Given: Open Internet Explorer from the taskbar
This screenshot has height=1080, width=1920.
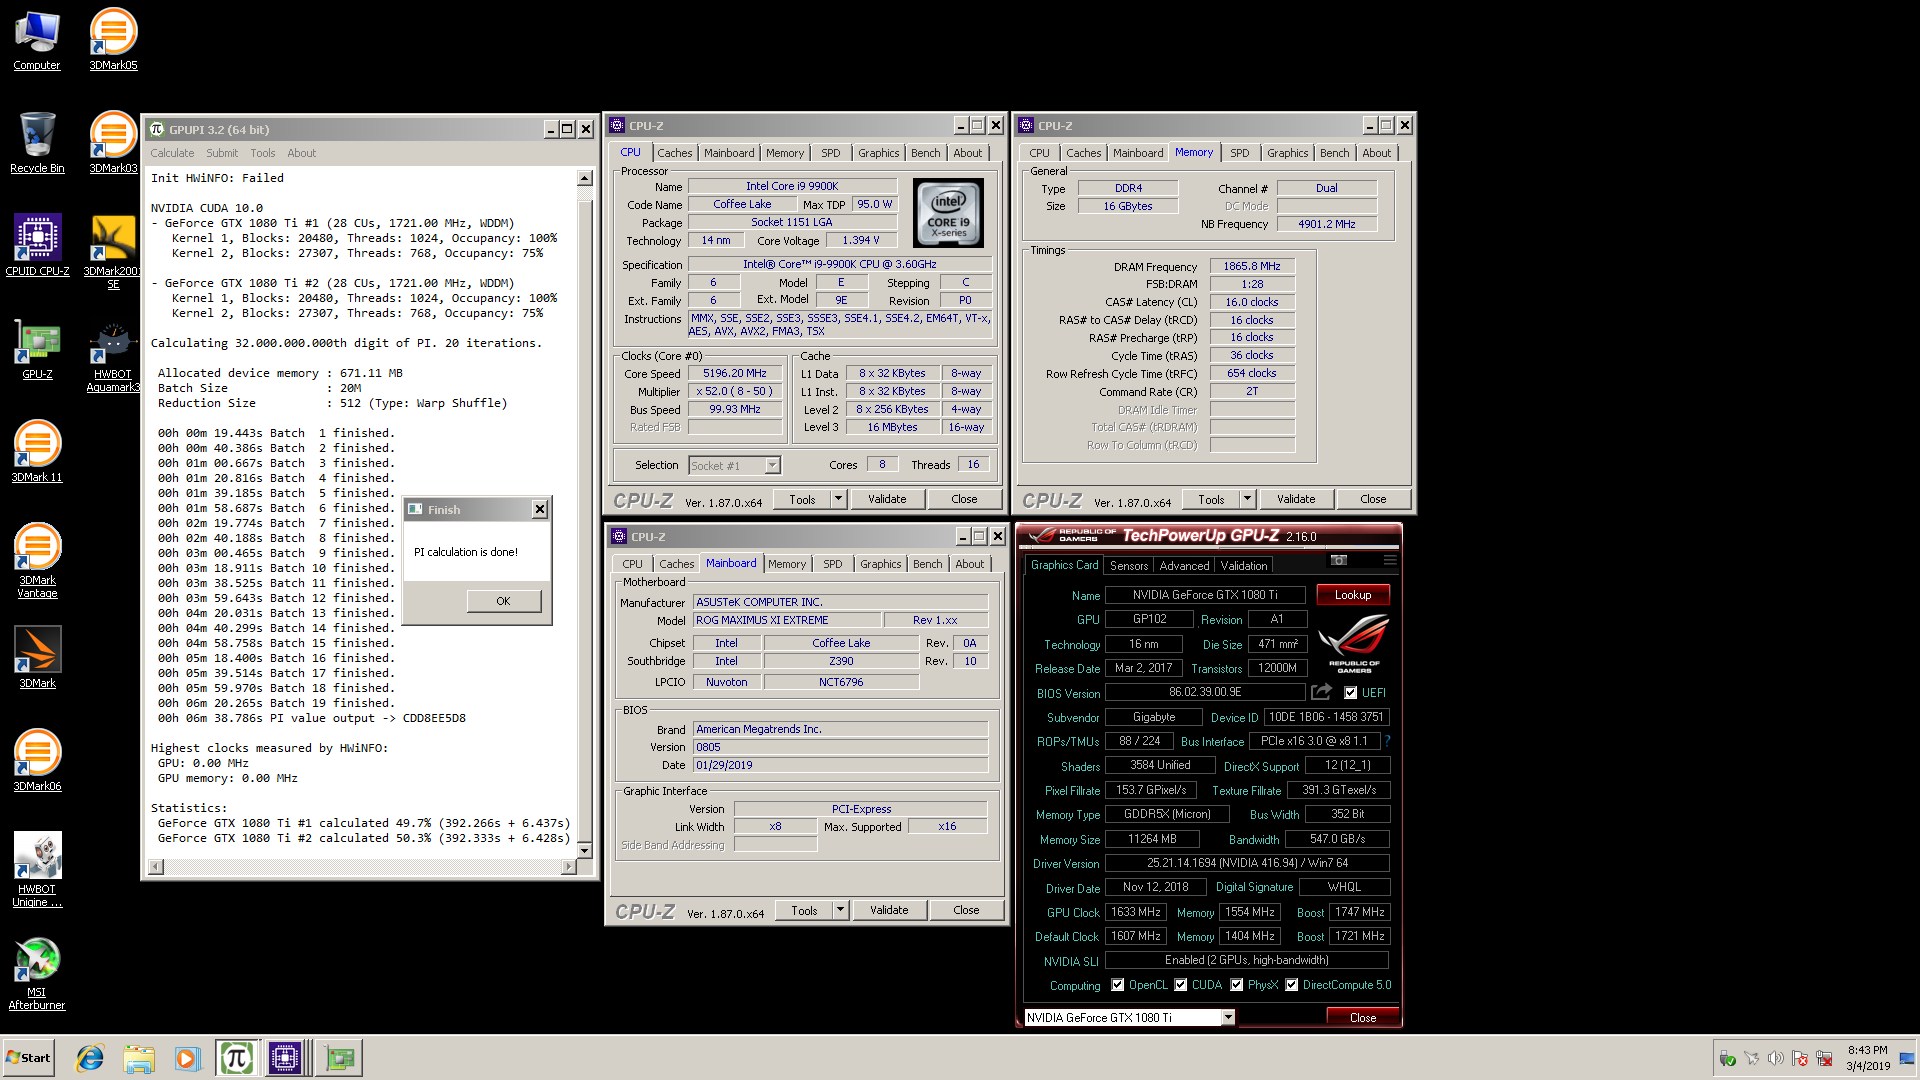Looking at the screenshot, I should pyautogui.click(x=90, y=1058).
